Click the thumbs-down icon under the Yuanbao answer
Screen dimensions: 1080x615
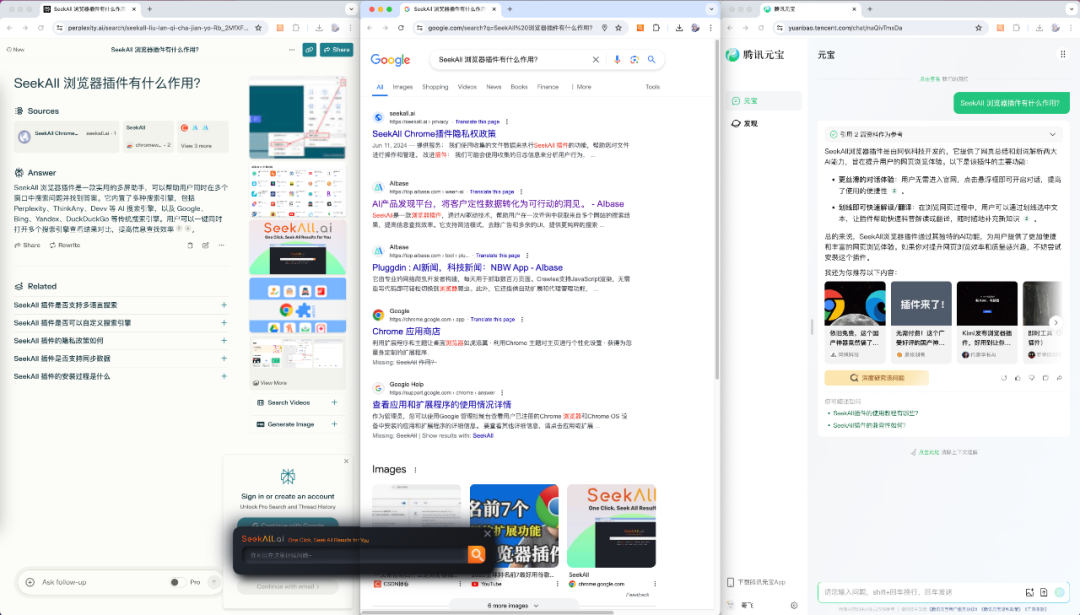click(x=1032, y=378)
